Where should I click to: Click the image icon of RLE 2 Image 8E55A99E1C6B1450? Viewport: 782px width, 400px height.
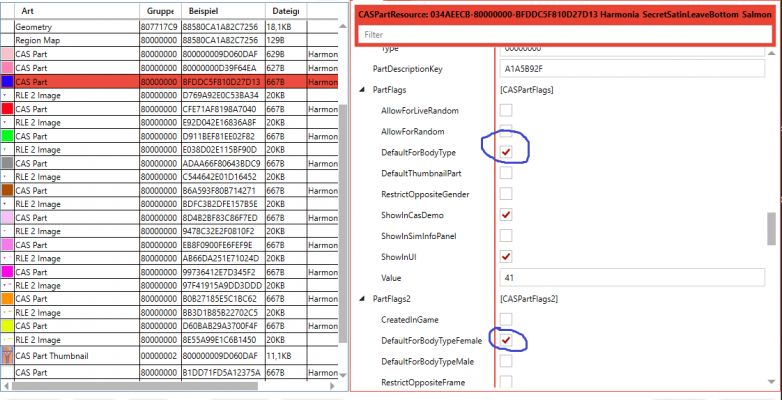[7, 340]
